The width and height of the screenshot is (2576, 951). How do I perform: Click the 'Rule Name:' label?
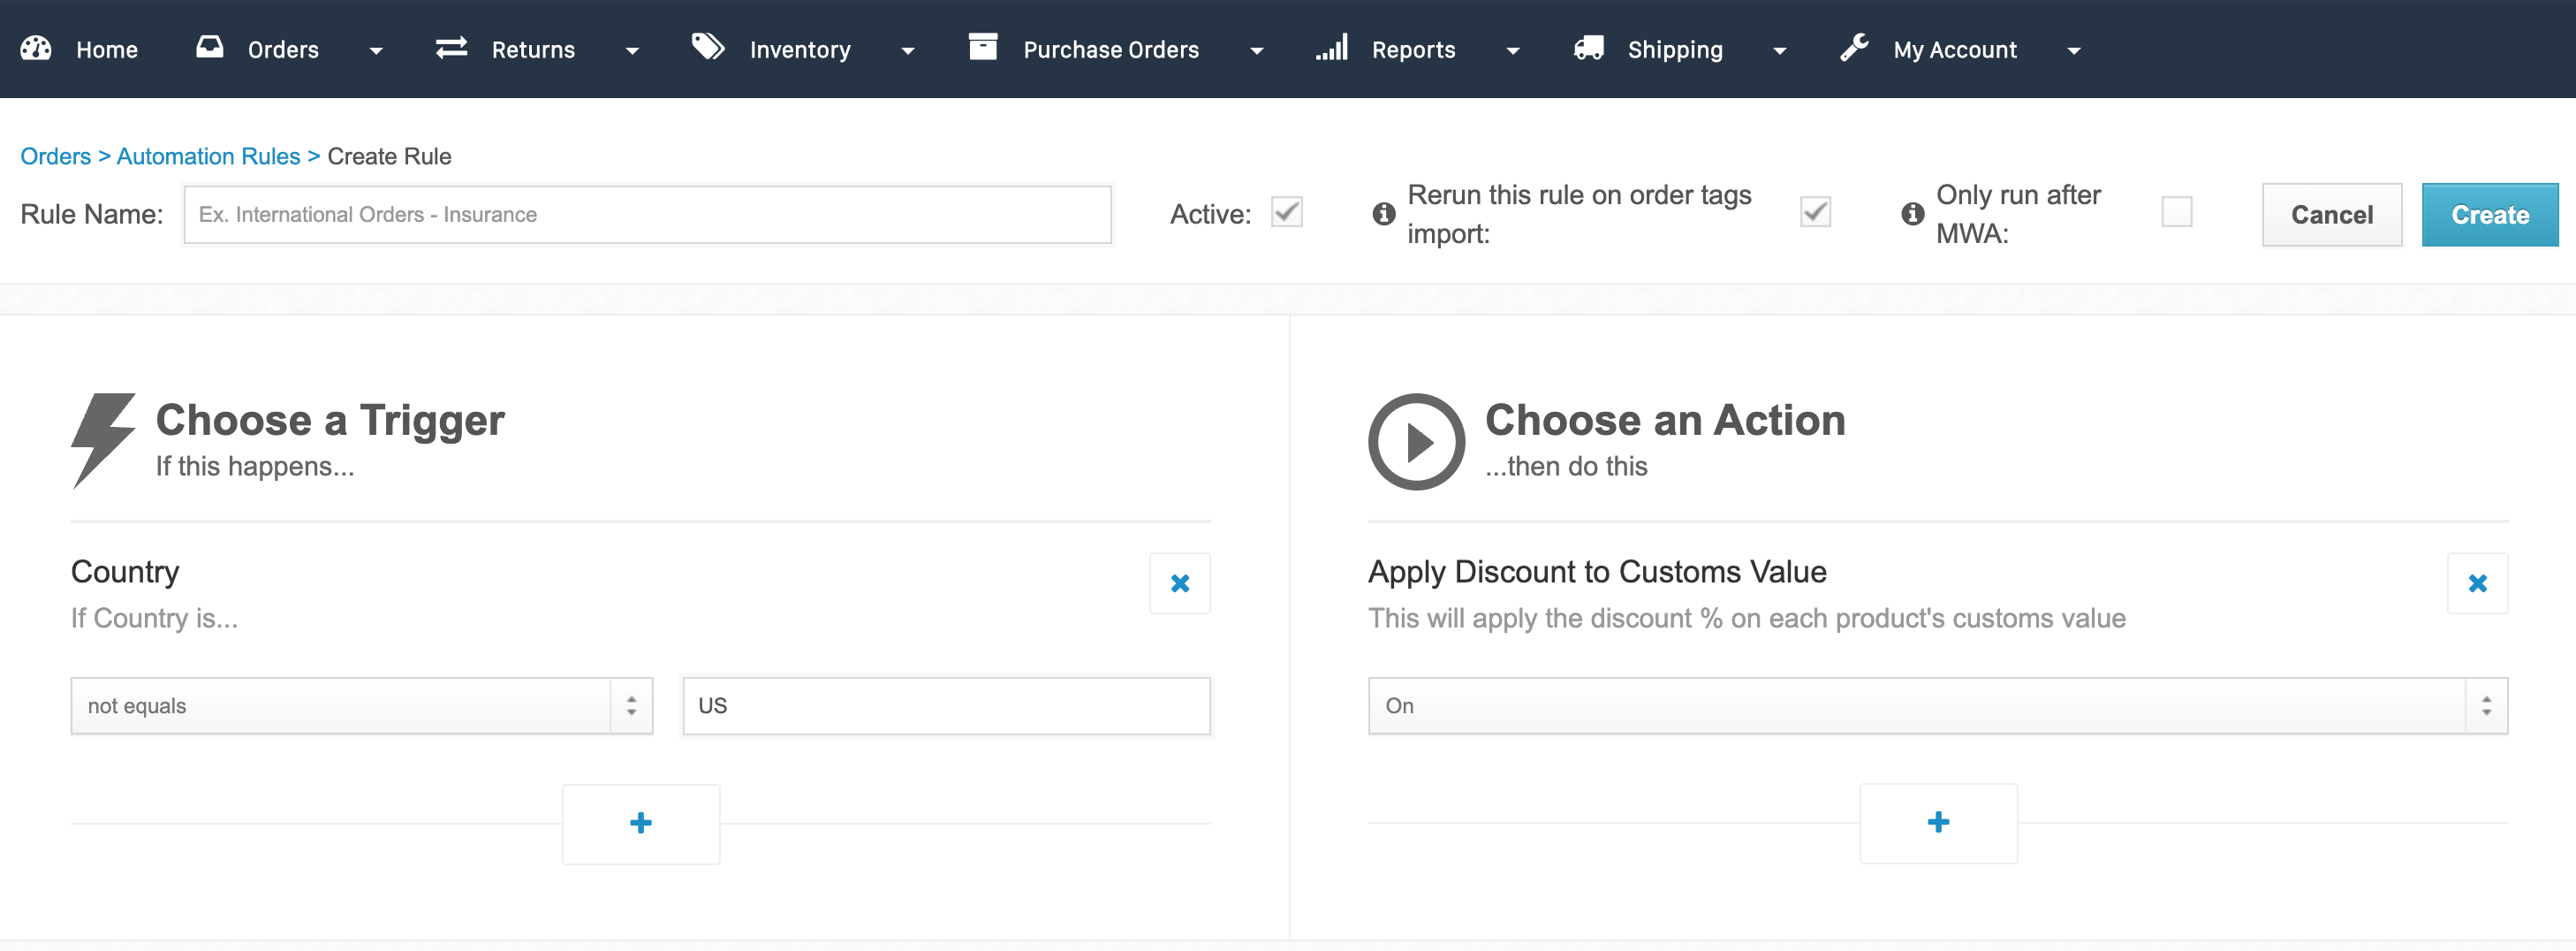[92, 214]
